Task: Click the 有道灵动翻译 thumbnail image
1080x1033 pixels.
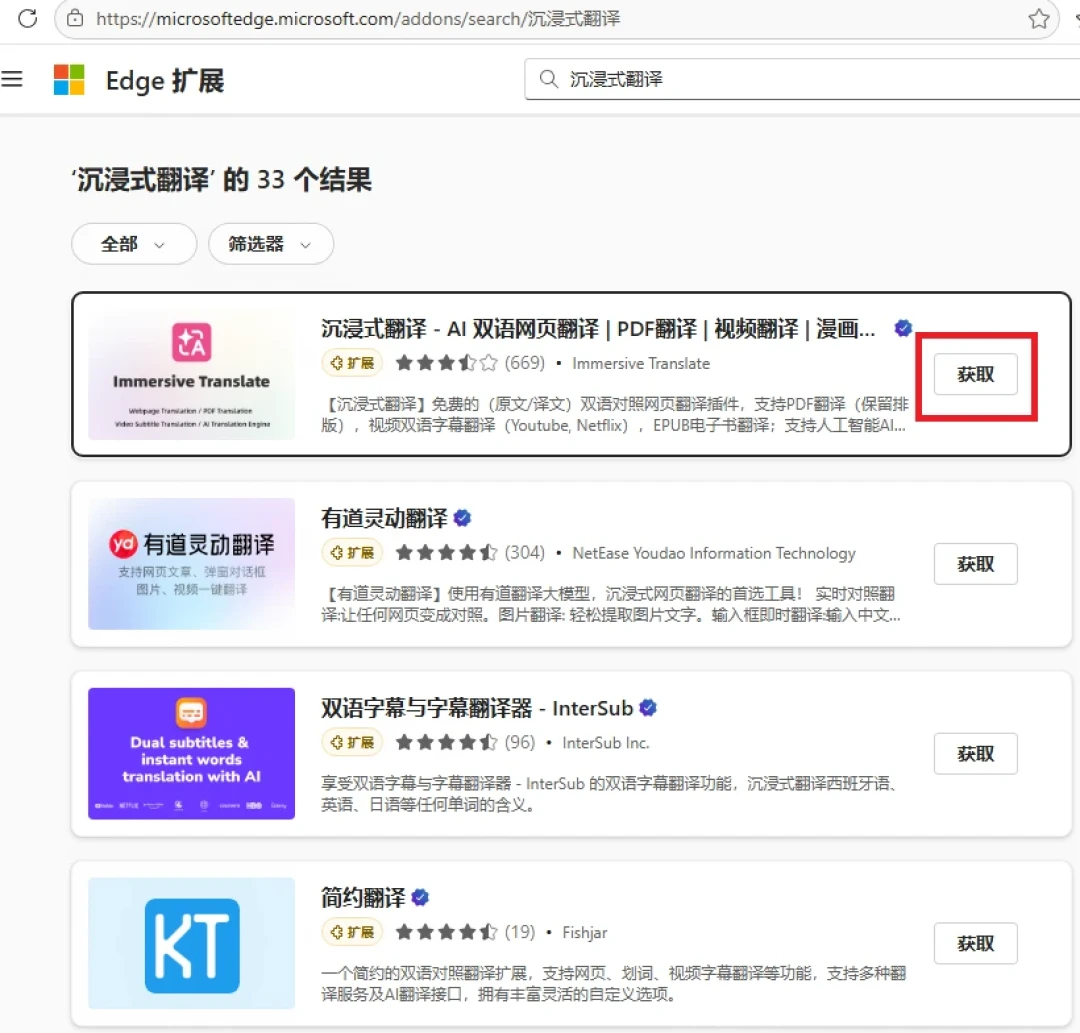Action: (191, 564)
